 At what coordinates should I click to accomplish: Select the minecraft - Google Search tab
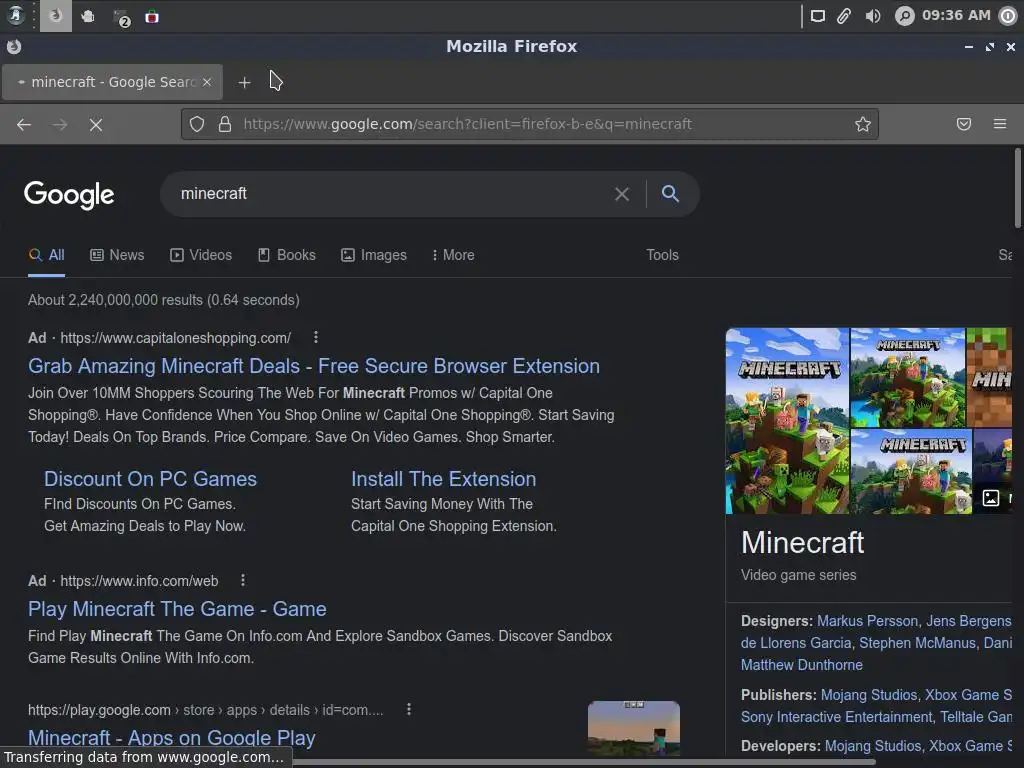pos(112,82)
